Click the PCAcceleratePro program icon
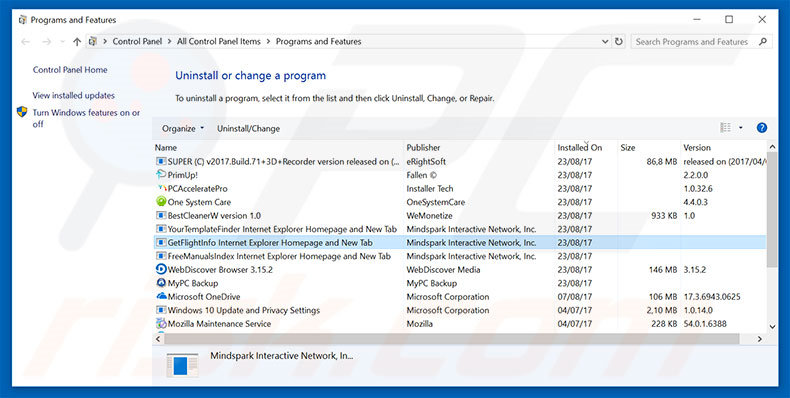 tap(161, 188)
